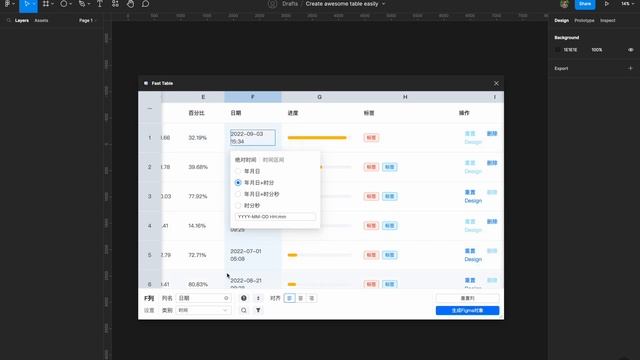Select column H header
Viewport: 640px width, 360px height.
click(405, 97)
